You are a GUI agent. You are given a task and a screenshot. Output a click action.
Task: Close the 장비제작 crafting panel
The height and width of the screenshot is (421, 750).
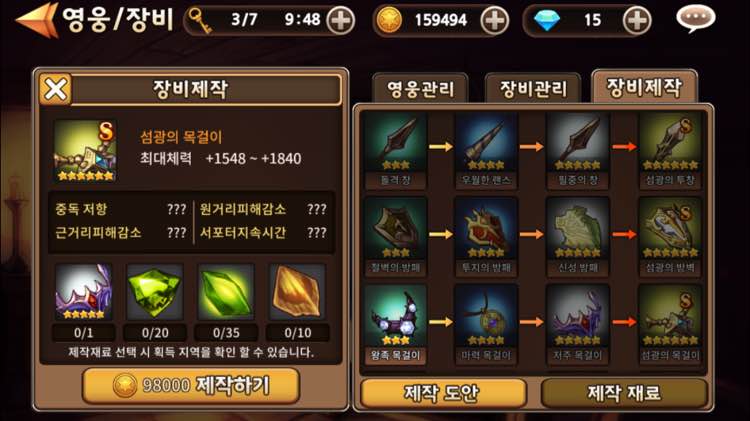[55, 89]
